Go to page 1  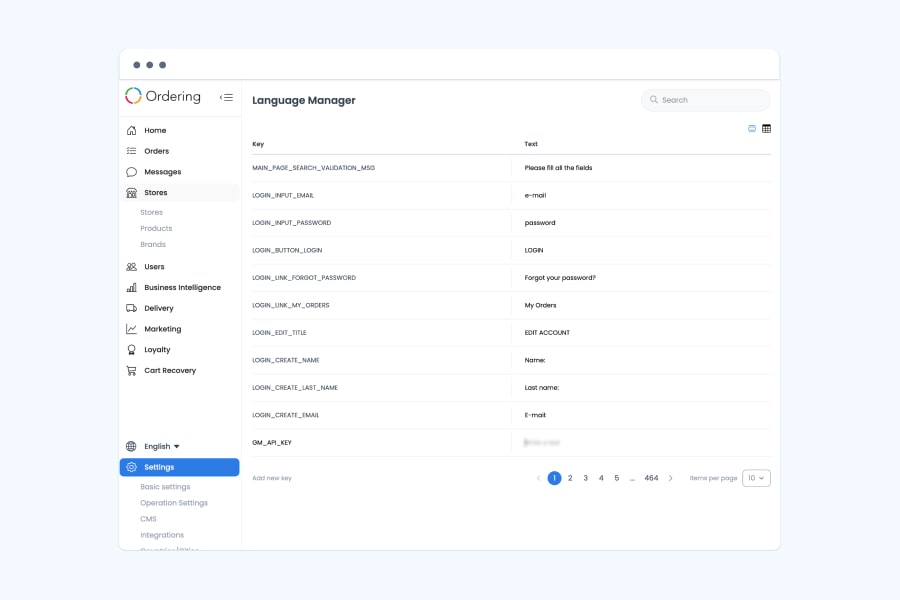(554, 478)
